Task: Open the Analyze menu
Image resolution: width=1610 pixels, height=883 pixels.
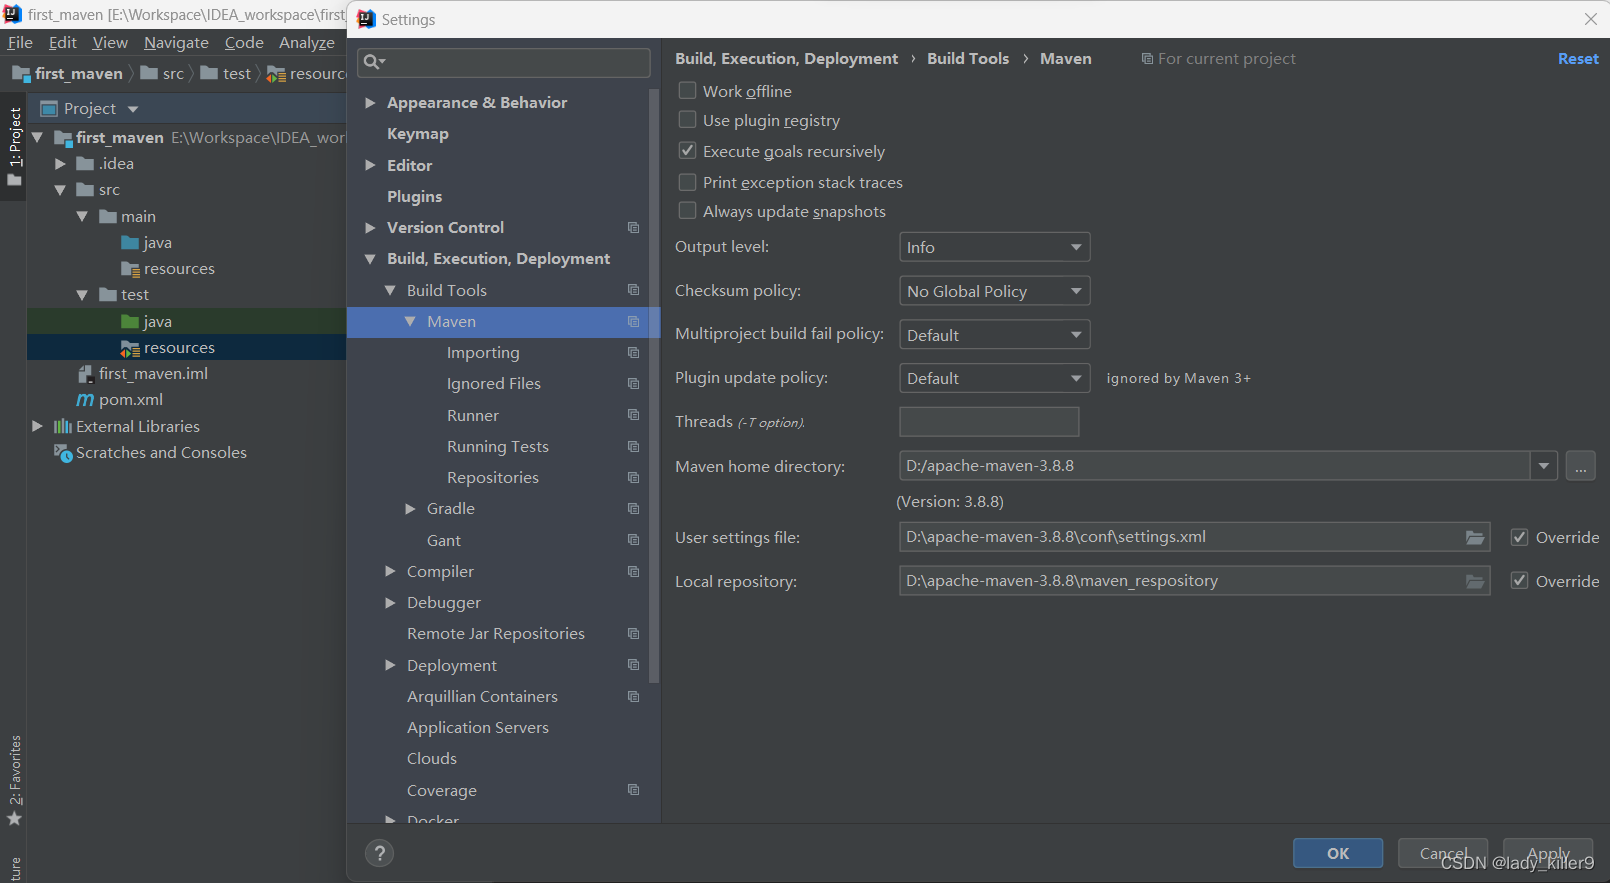Action: [x=306, y=42]
